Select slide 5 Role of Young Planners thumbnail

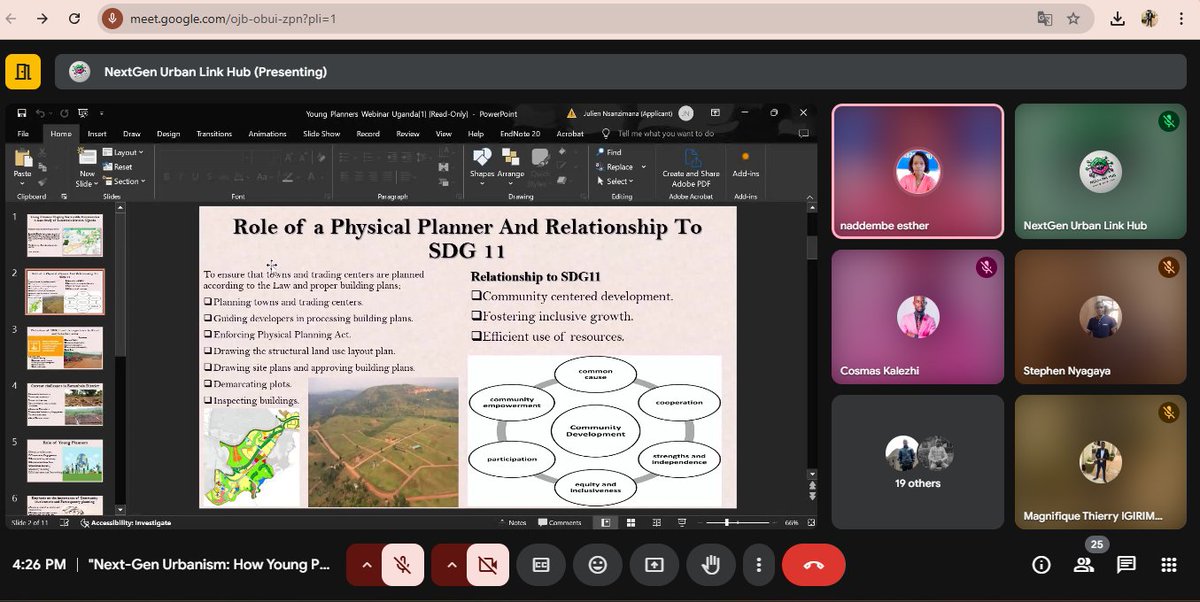[x=64, y=461]
